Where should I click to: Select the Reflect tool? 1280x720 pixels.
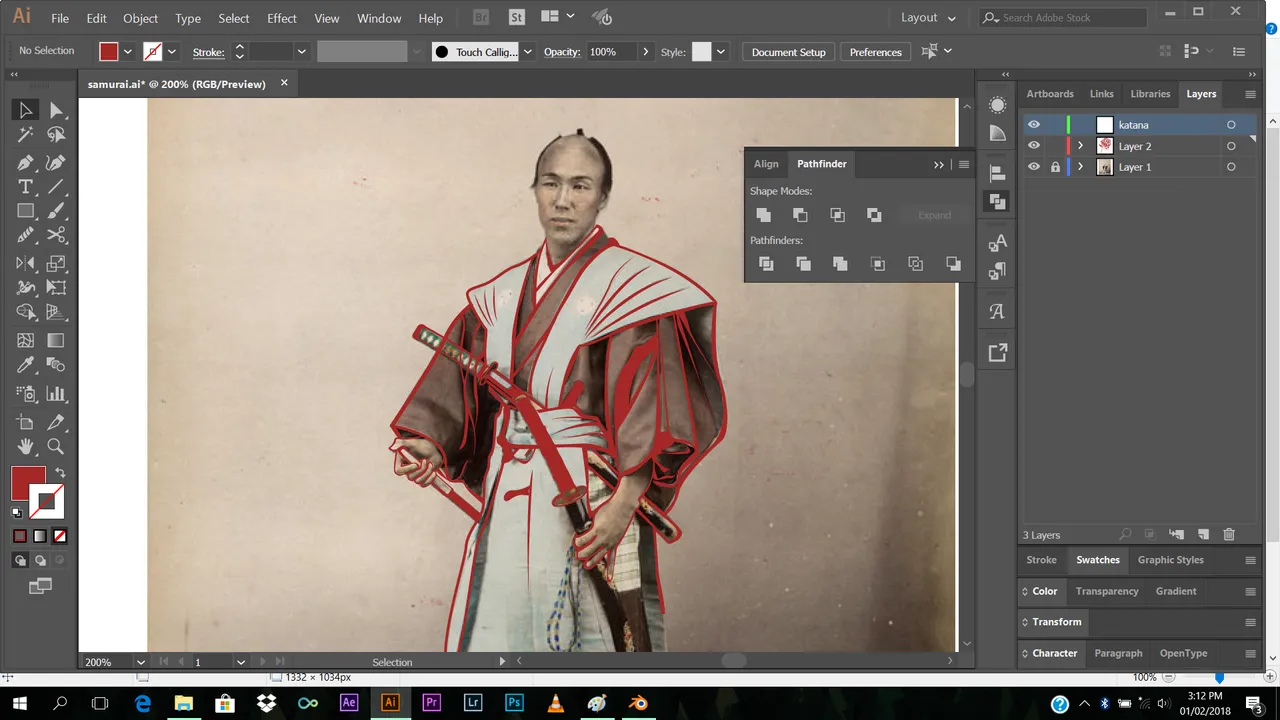tap(26, 264)
